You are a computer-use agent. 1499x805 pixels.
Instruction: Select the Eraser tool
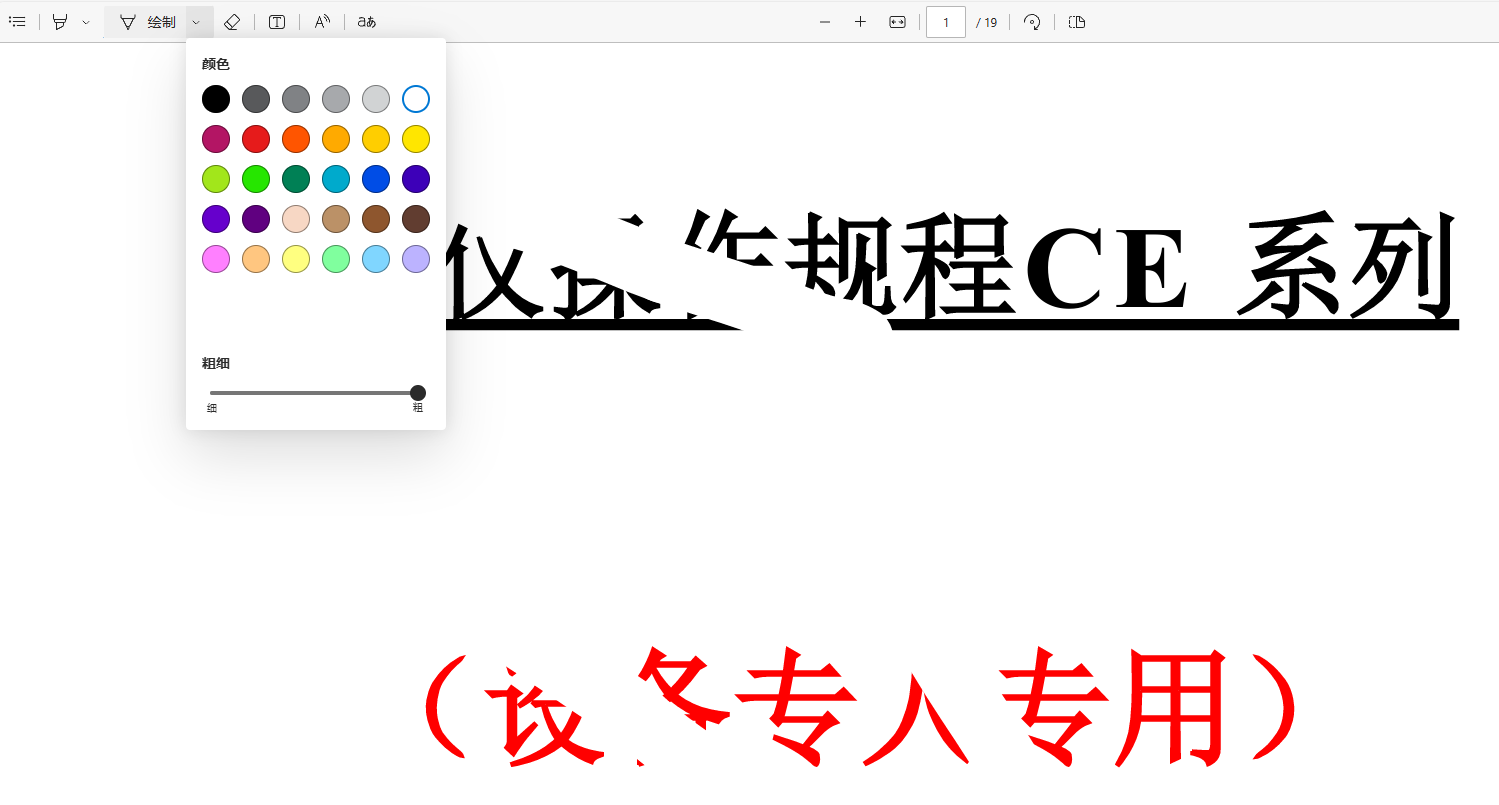click(232, 21)
